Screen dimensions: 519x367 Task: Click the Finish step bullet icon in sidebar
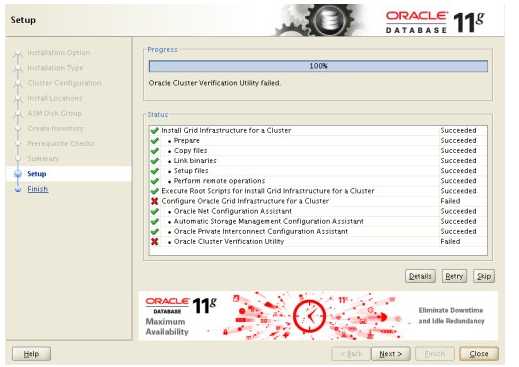(18, 189)
